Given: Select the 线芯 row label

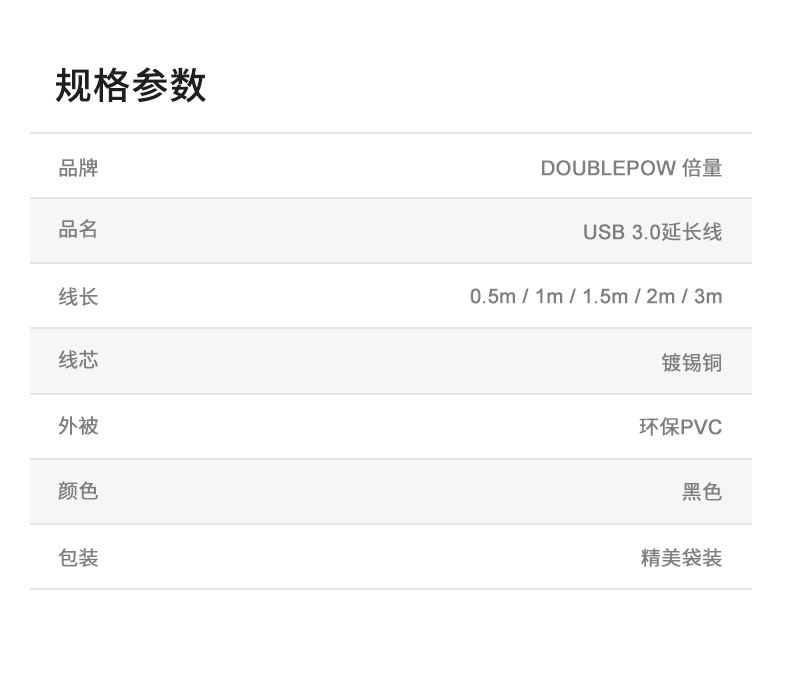Looking at the screenshot, I should point(78,361).
